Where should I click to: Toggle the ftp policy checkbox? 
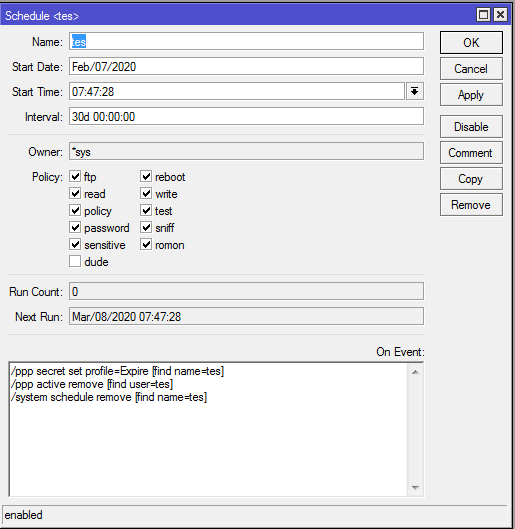[x=75, y=176]
